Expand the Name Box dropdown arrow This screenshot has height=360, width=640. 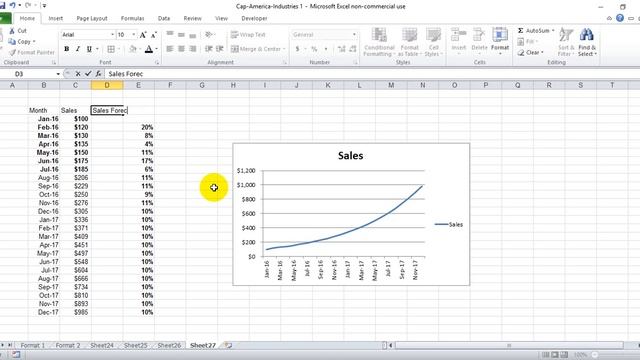(58, 74)
